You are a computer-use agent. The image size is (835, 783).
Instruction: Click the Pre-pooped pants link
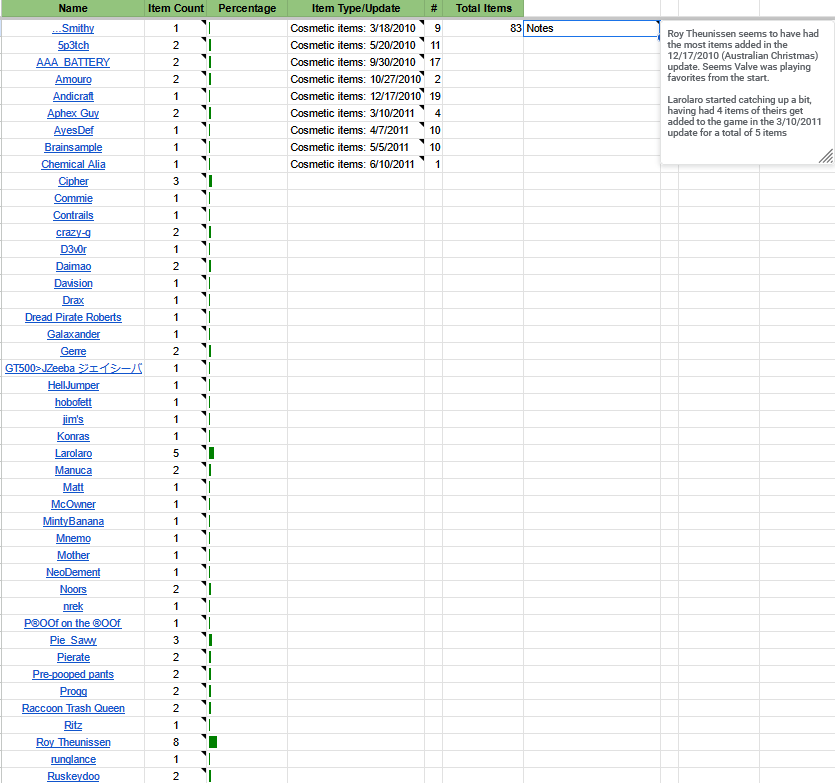click(73, 675)
